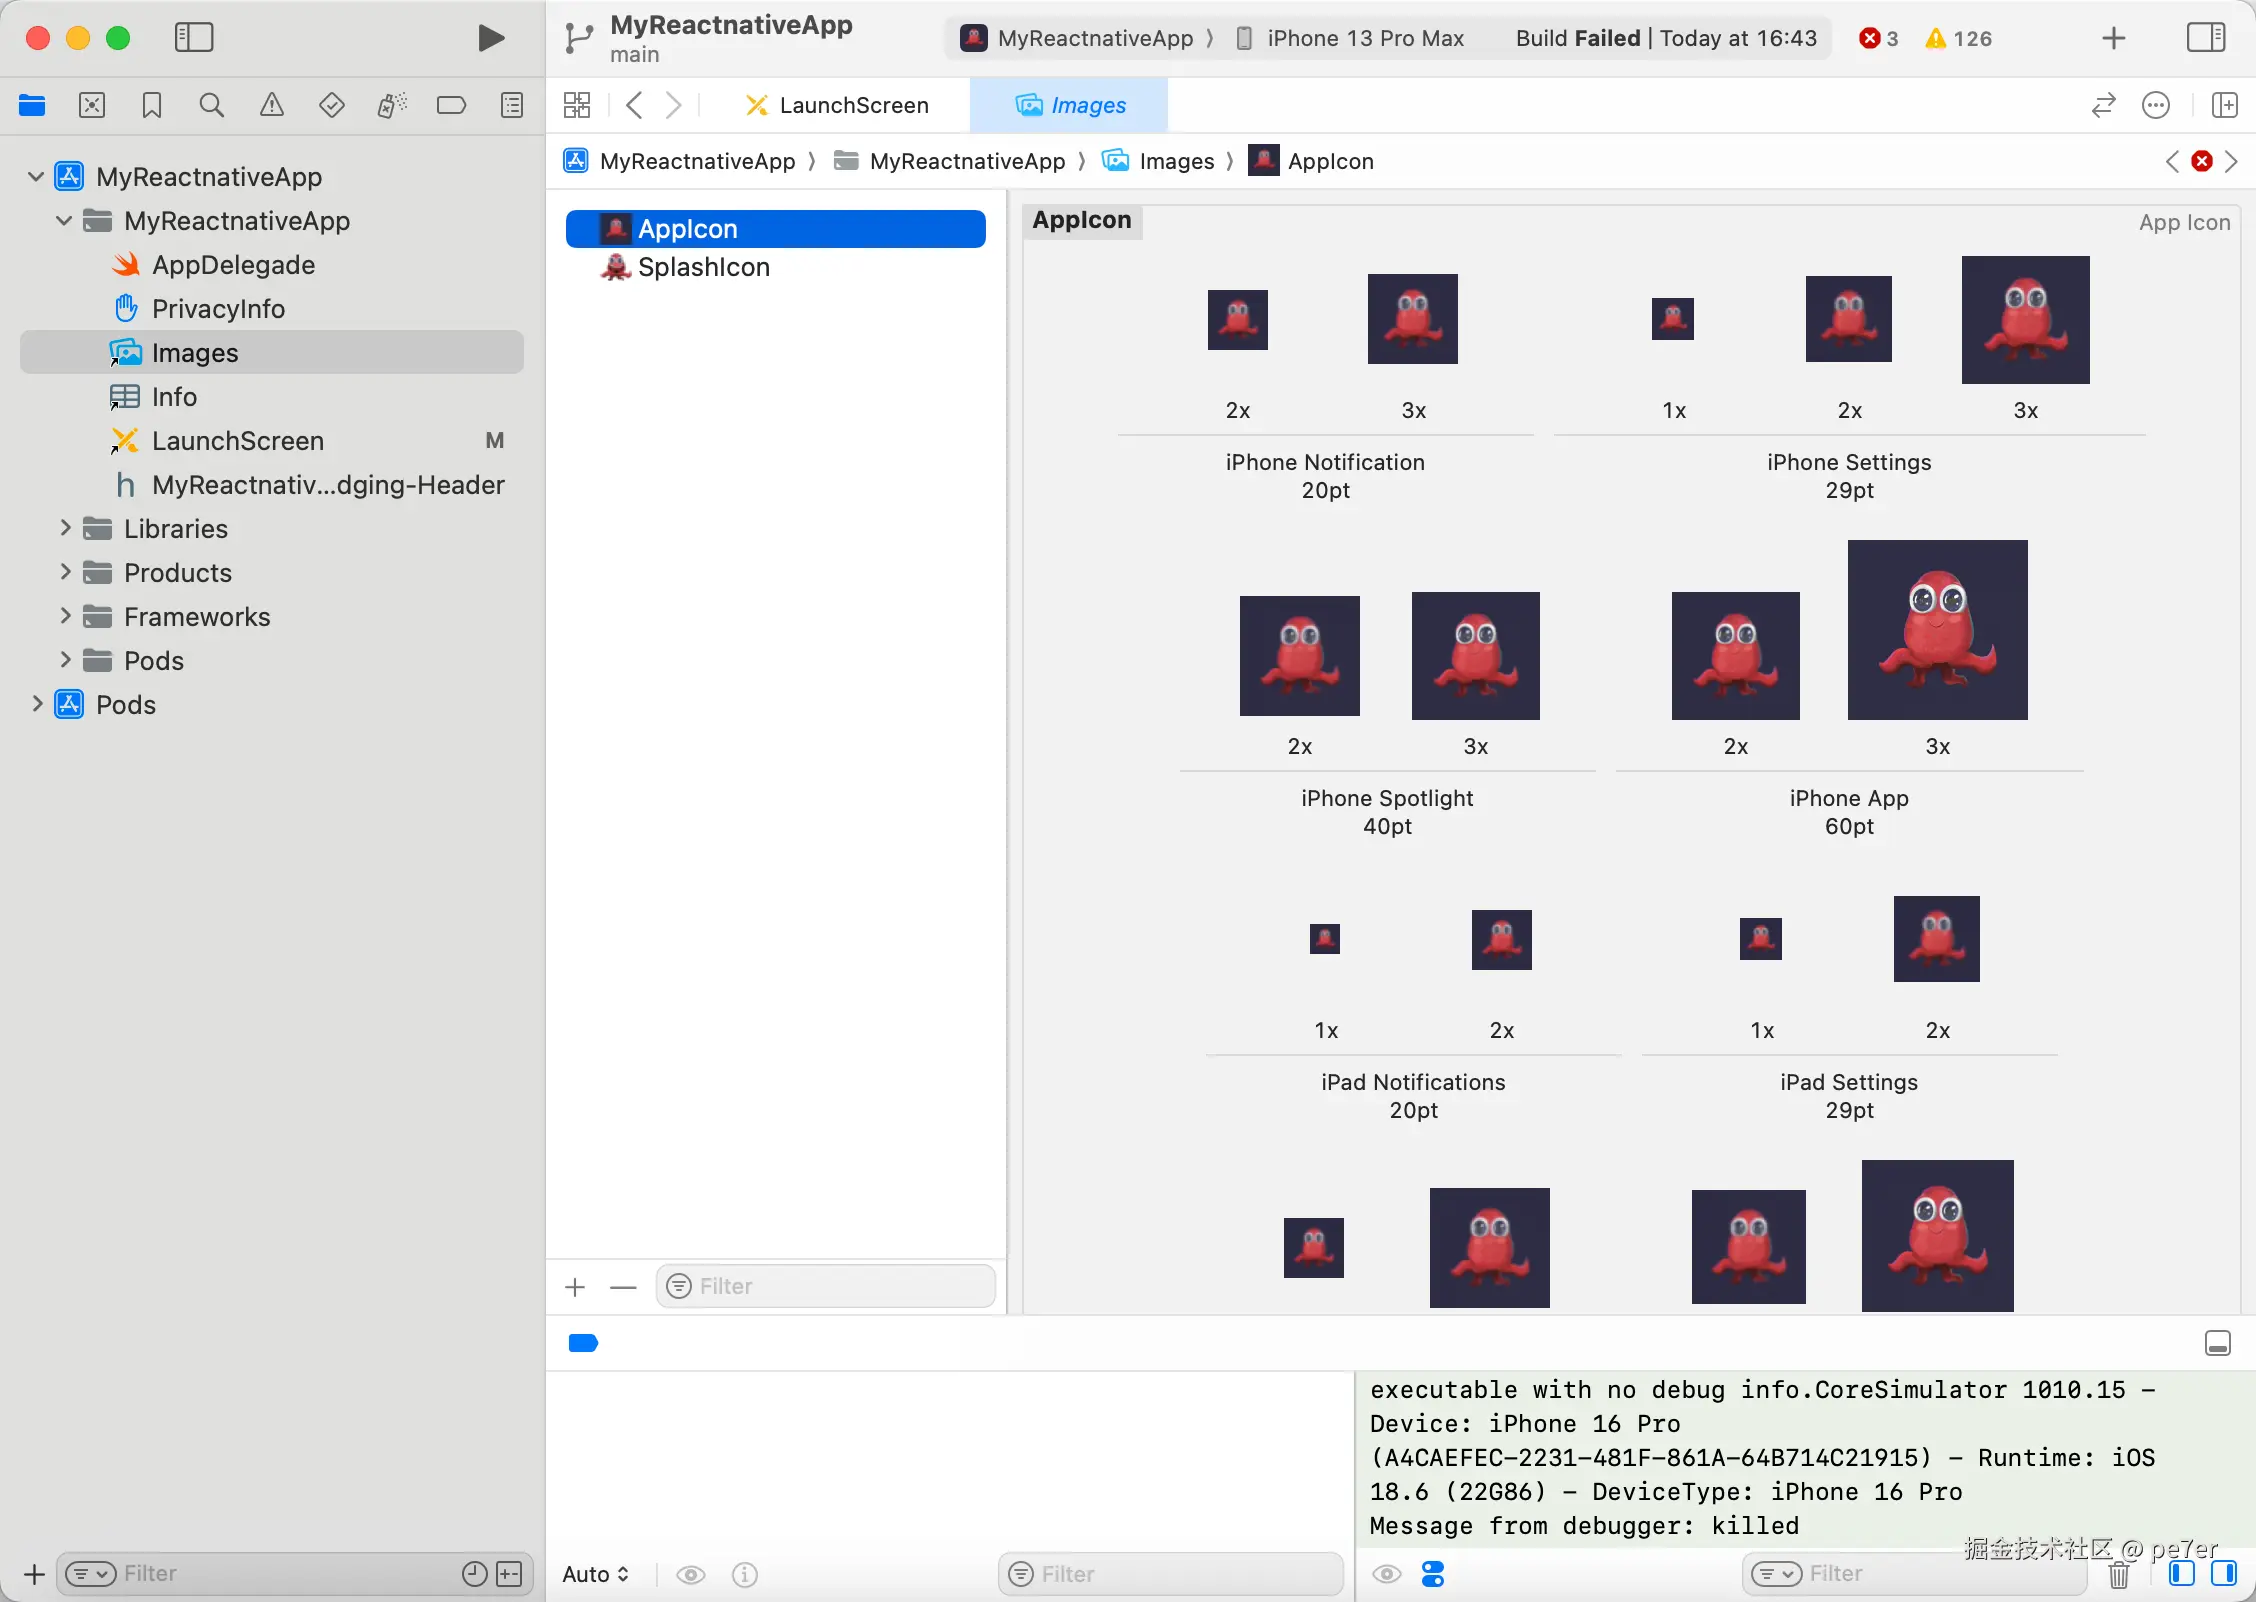
Task: Toggle the right inspector panel
Action: pos(2205,38)
